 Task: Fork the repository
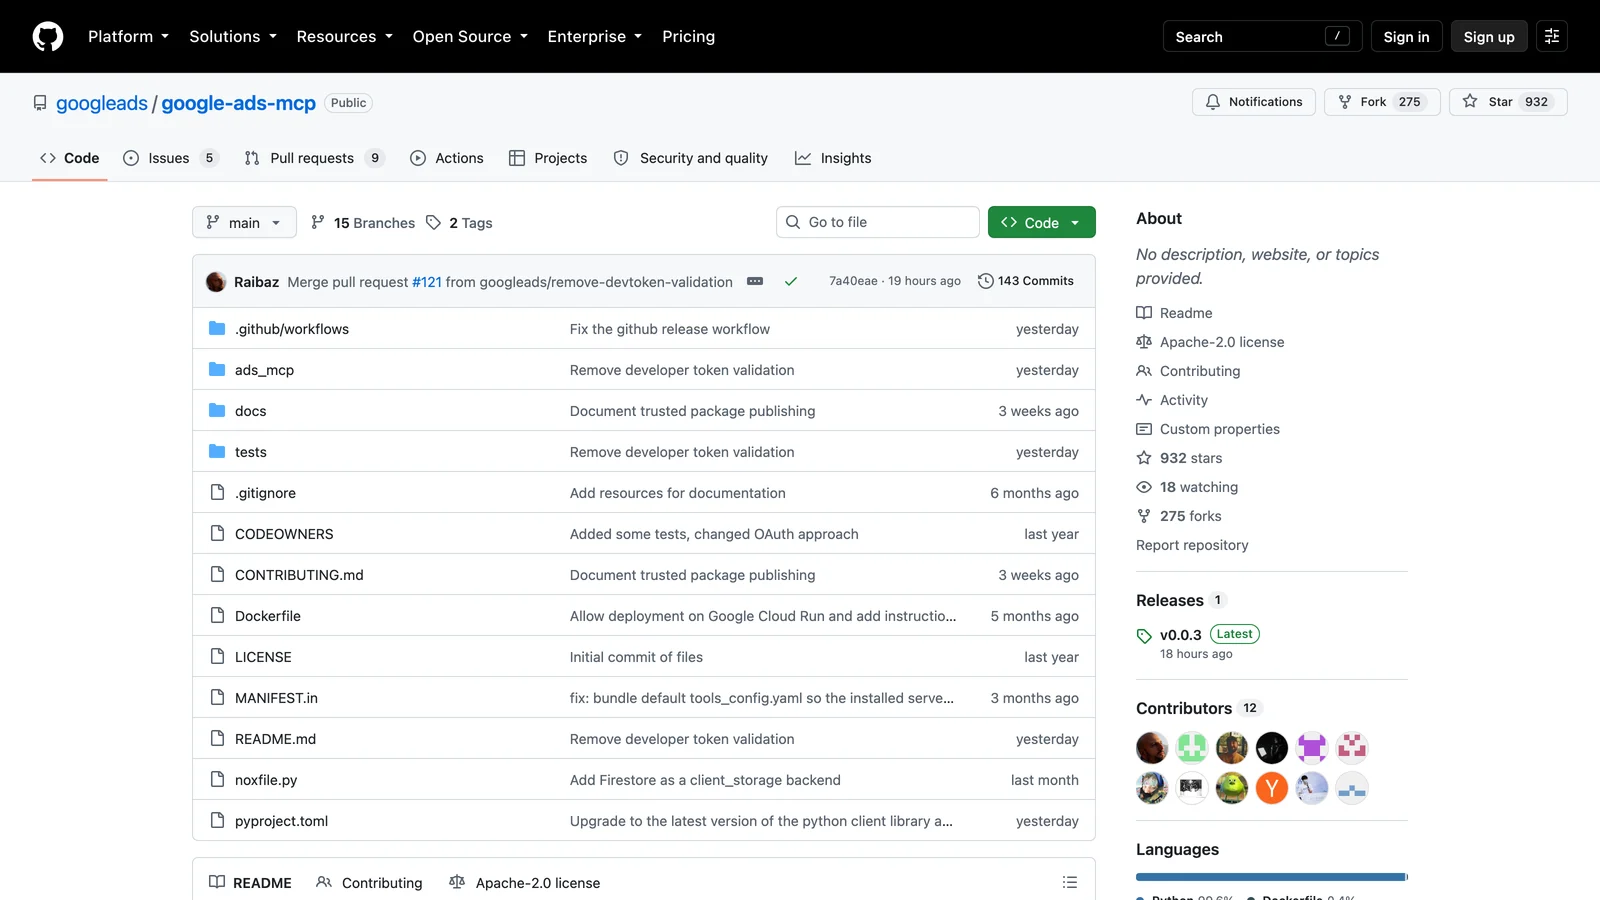[x=1382, y=102]
